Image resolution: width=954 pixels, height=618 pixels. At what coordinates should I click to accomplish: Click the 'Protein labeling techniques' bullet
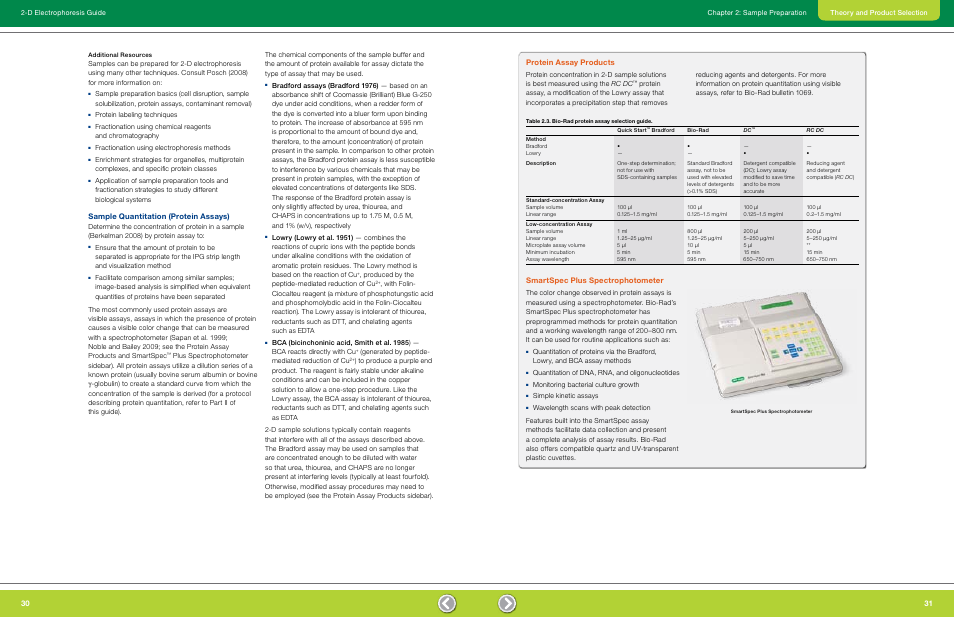point(136,114)
